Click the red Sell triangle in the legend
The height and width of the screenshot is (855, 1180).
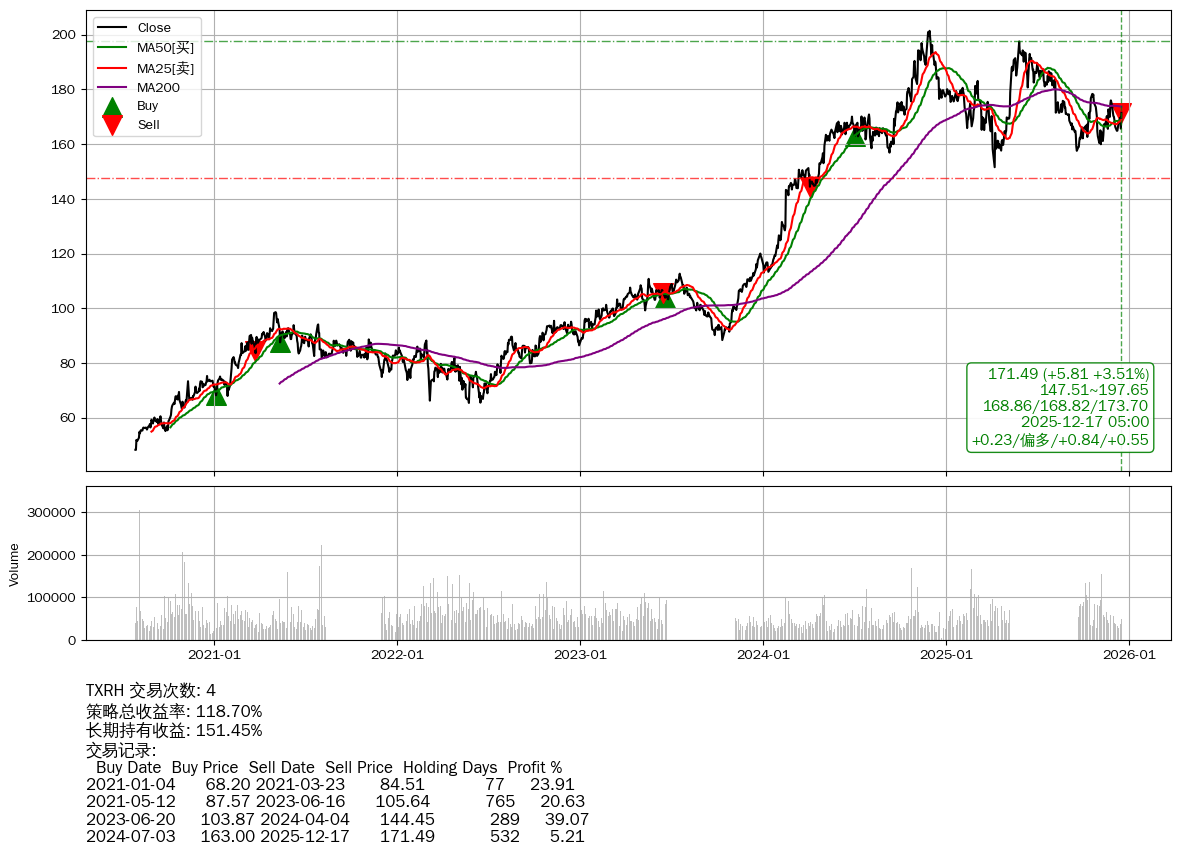(113, 124)
